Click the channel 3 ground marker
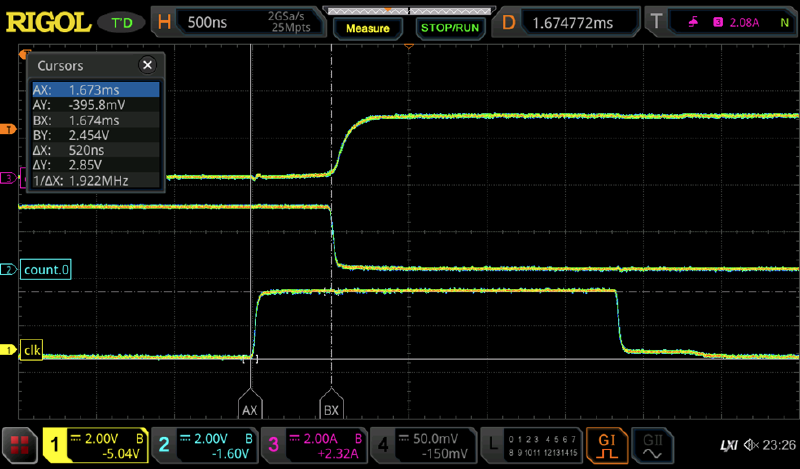 pyautogui.click(x=9, y=178)
